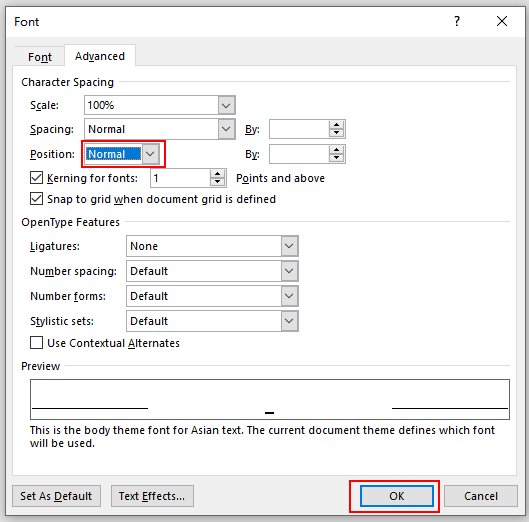This screenshot has width=529, height=522.
Task: Click the OpenType Features section heading
Action: (x=71, y=222)
